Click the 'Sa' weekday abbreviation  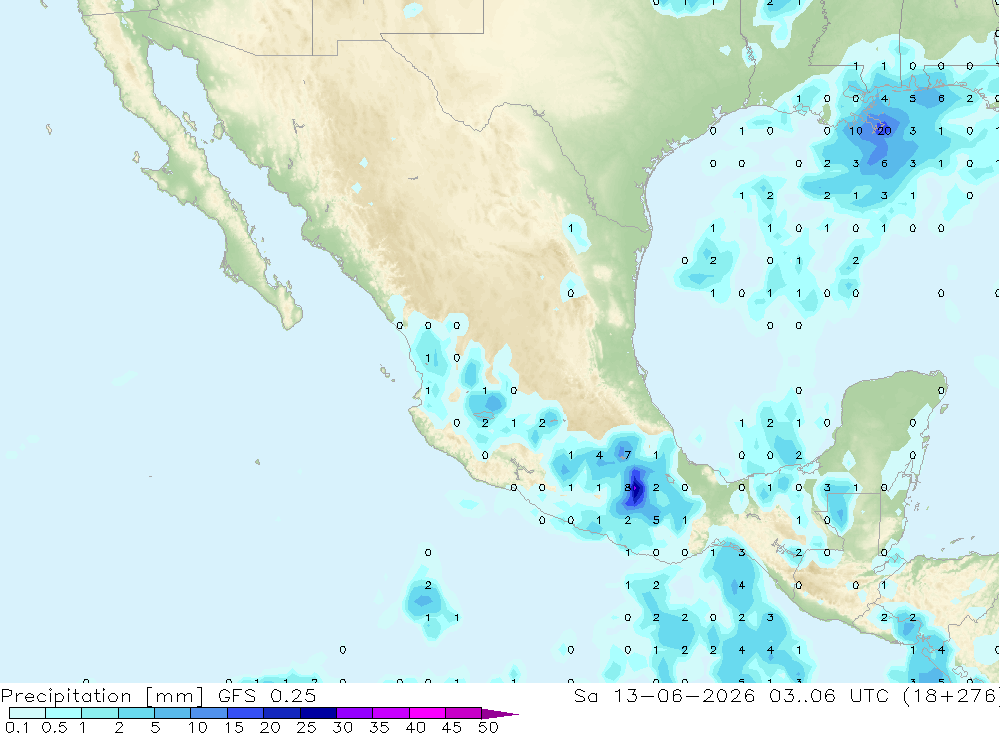point(585,695)
